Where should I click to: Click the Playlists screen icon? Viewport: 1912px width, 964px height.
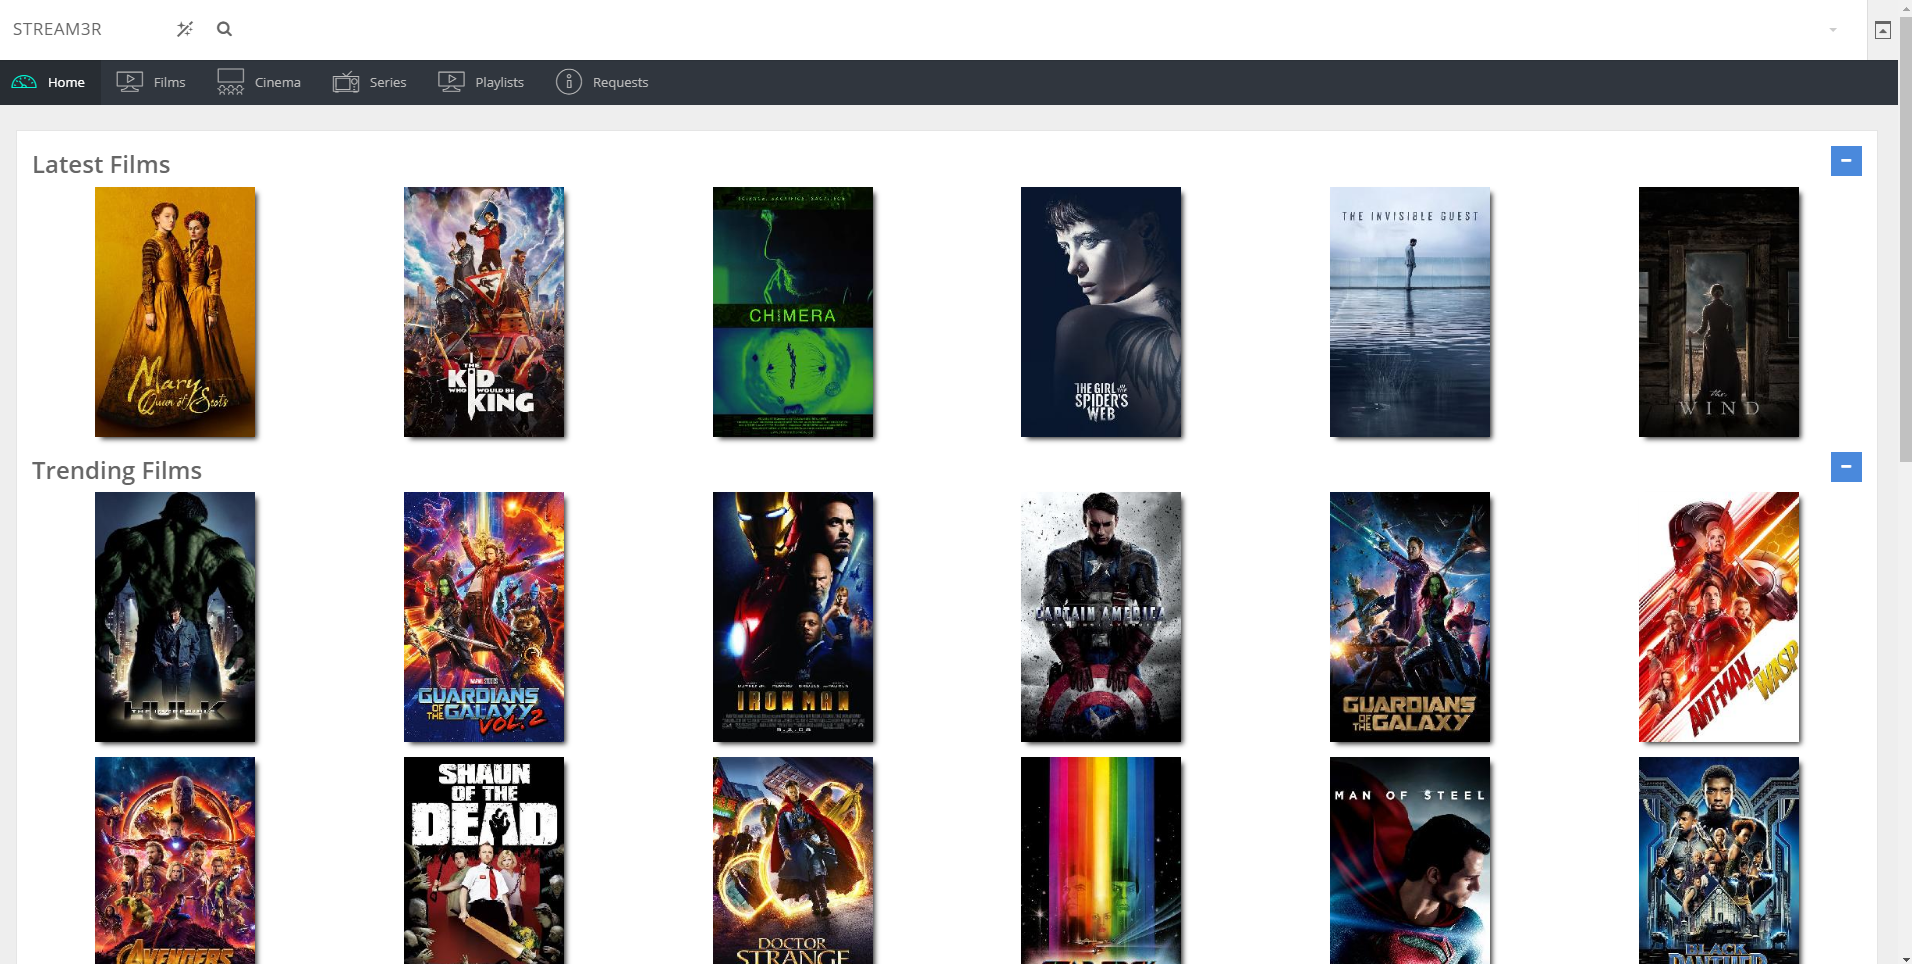pyautogui.click(x=452, y=82)
